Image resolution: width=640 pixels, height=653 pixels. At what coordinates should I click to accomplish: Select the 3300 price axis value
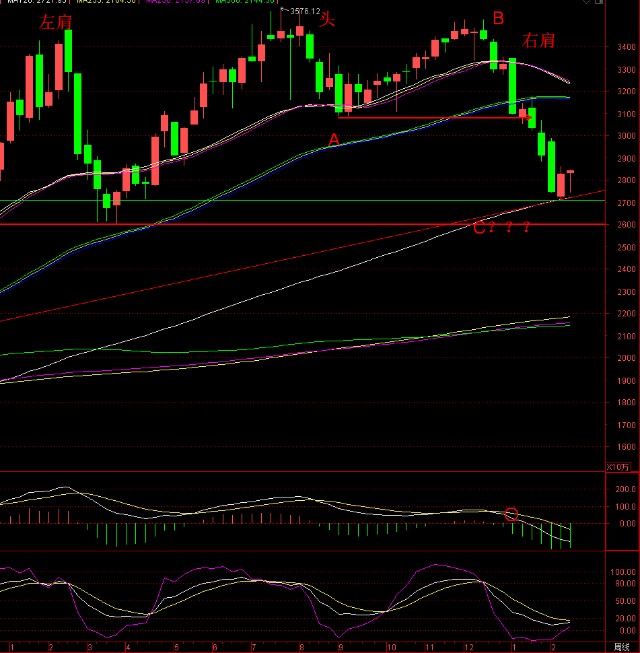coord(626,70)
